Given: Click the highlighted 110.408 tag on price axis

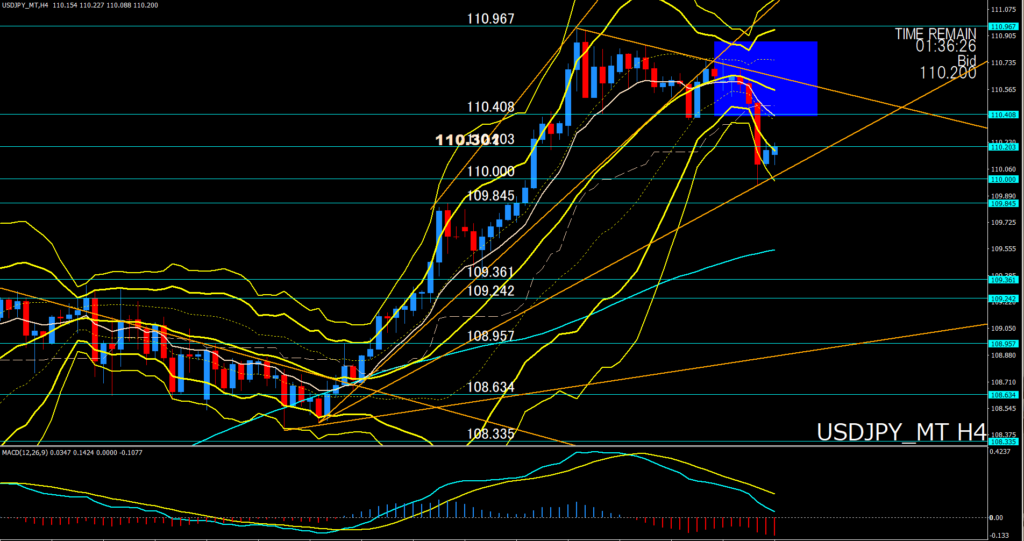Looking at the screenshot, I should [x=1002, y=114].
